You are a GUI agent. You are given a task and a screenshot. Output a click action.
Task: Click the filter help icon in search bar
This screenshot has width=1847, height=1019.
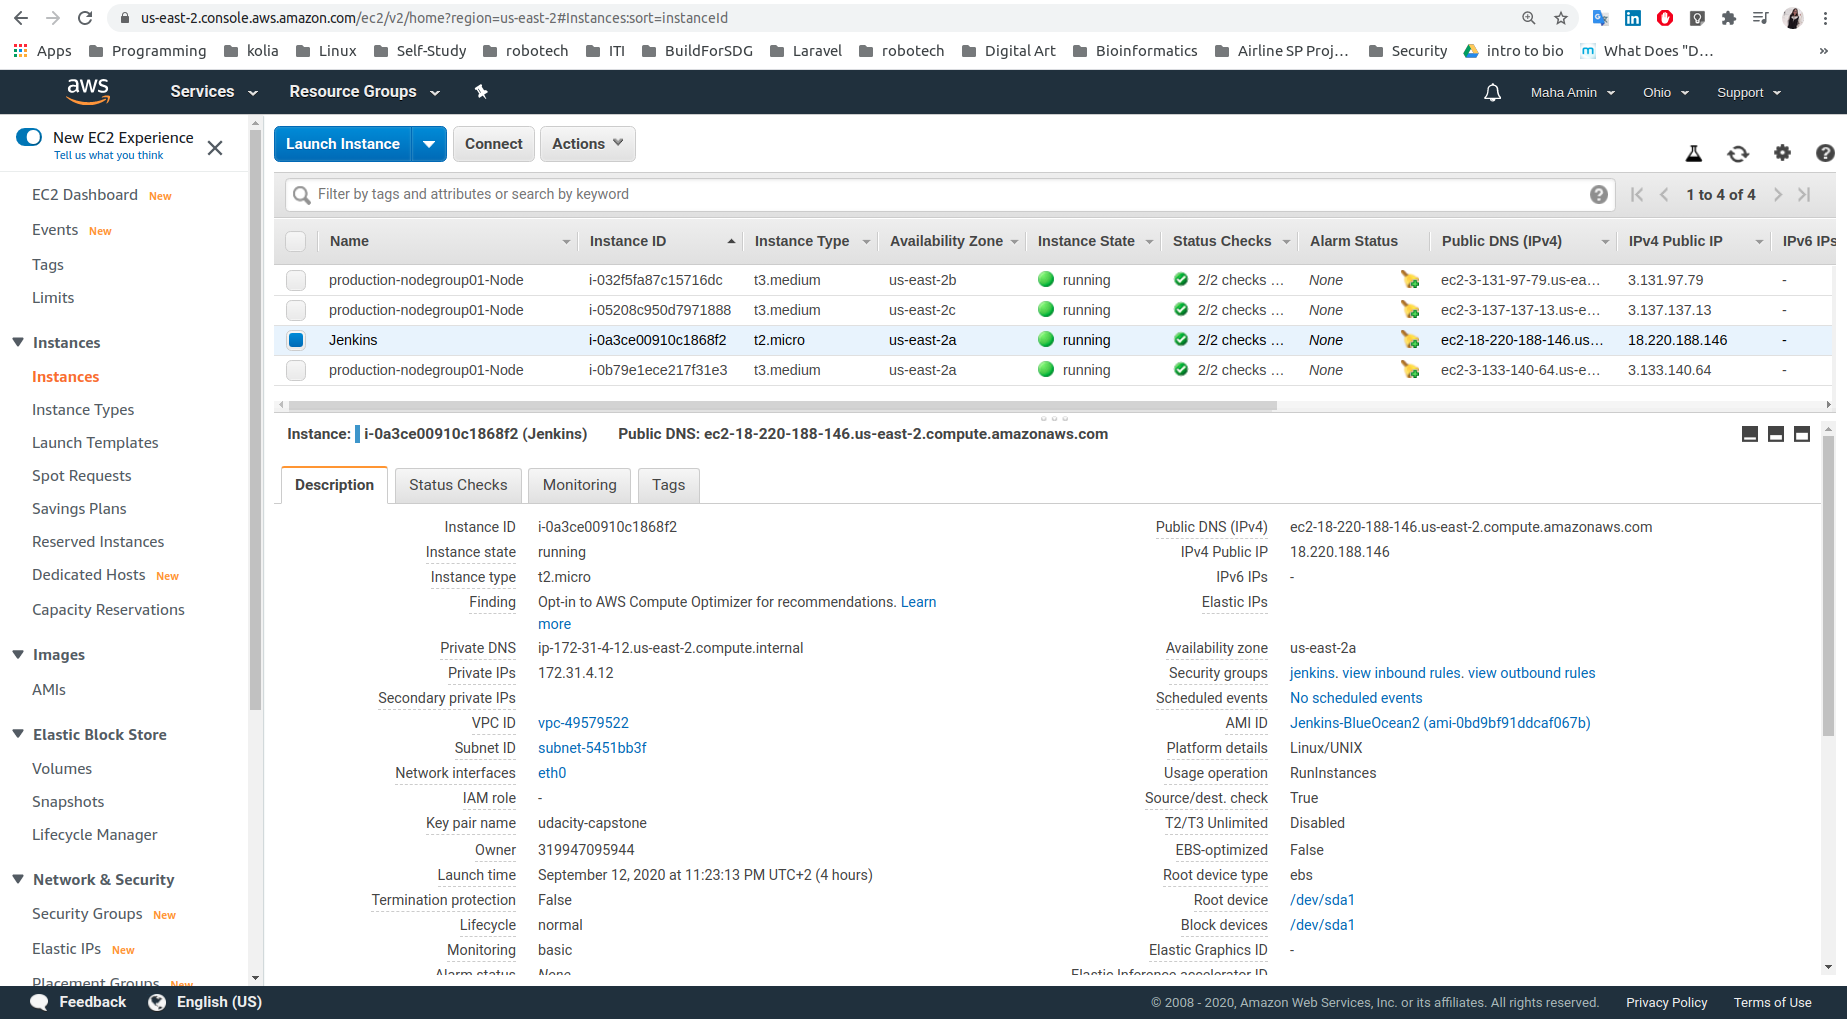pyautogui.click(x=1599, y=194)
